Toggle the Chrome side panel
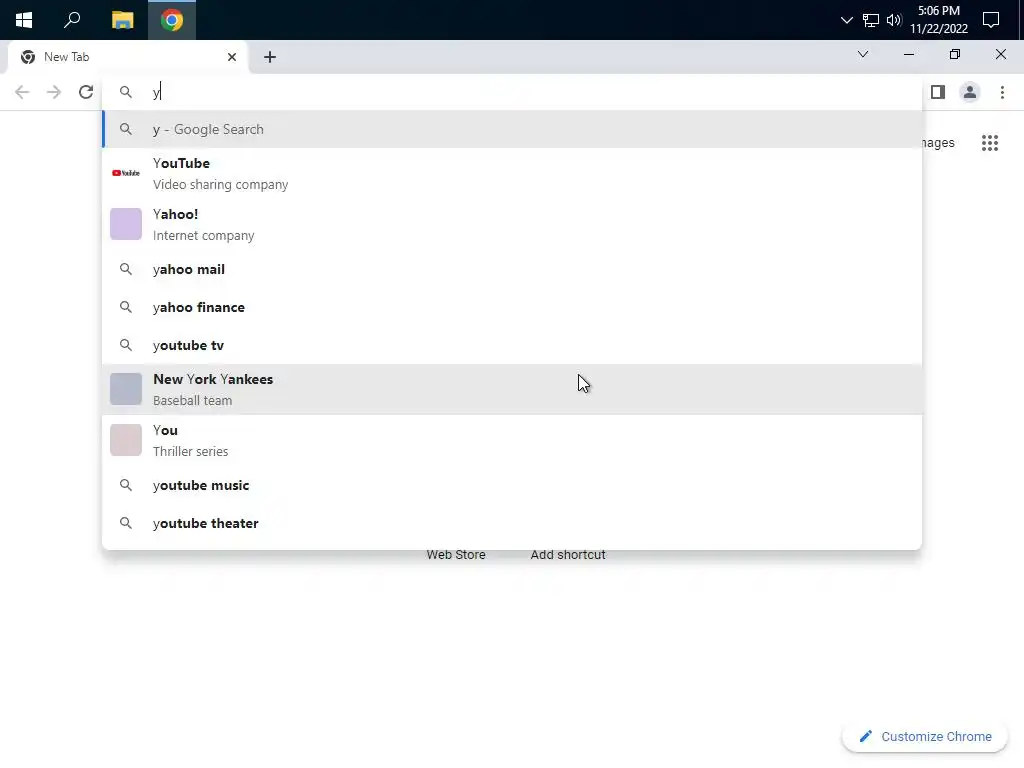1024x768 pixels. pos(938,92)
